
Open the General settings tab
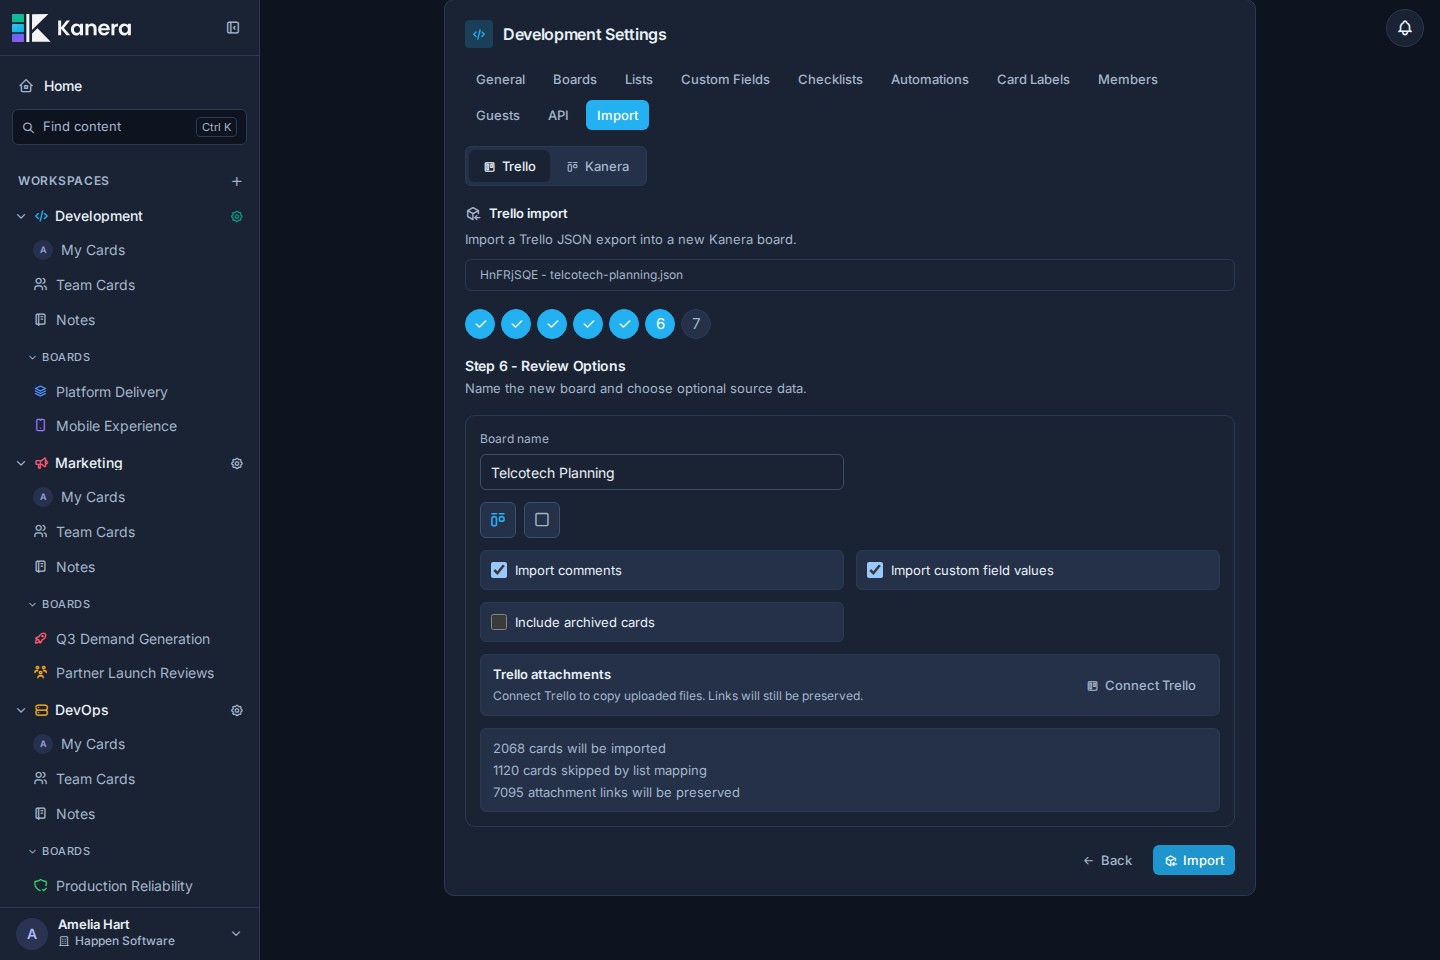500,79
